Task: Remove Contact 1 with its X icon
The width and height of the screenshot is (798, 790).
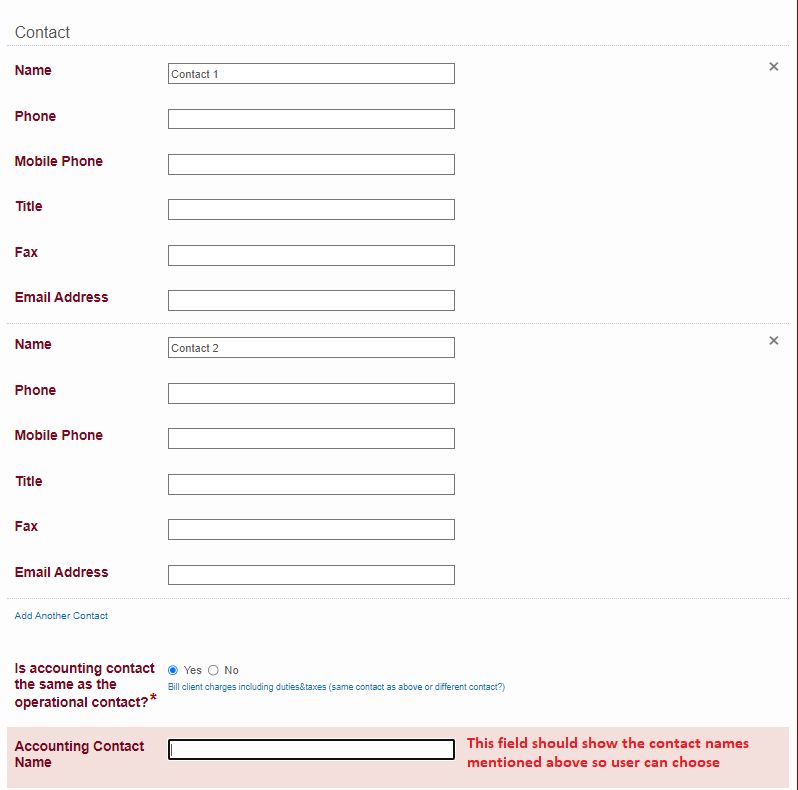Action: pyautogui.click(x=773, y=67)
